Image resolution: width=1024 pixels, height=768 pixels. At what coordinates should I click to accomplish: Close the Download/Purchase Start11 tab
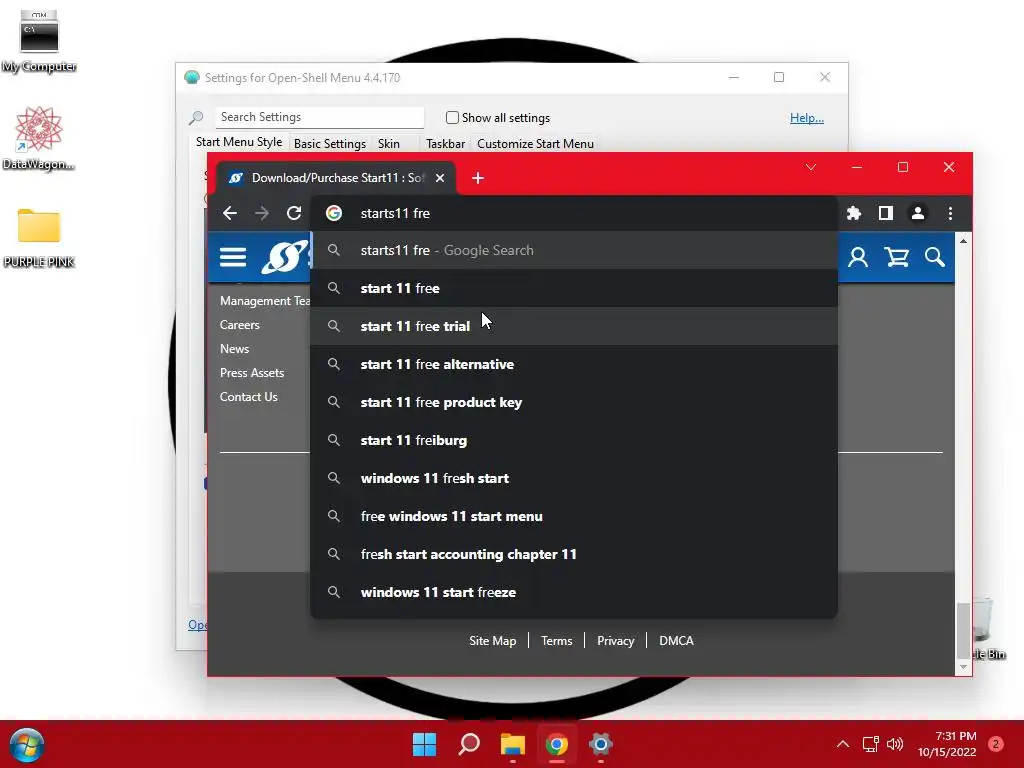tap(440, 178)
